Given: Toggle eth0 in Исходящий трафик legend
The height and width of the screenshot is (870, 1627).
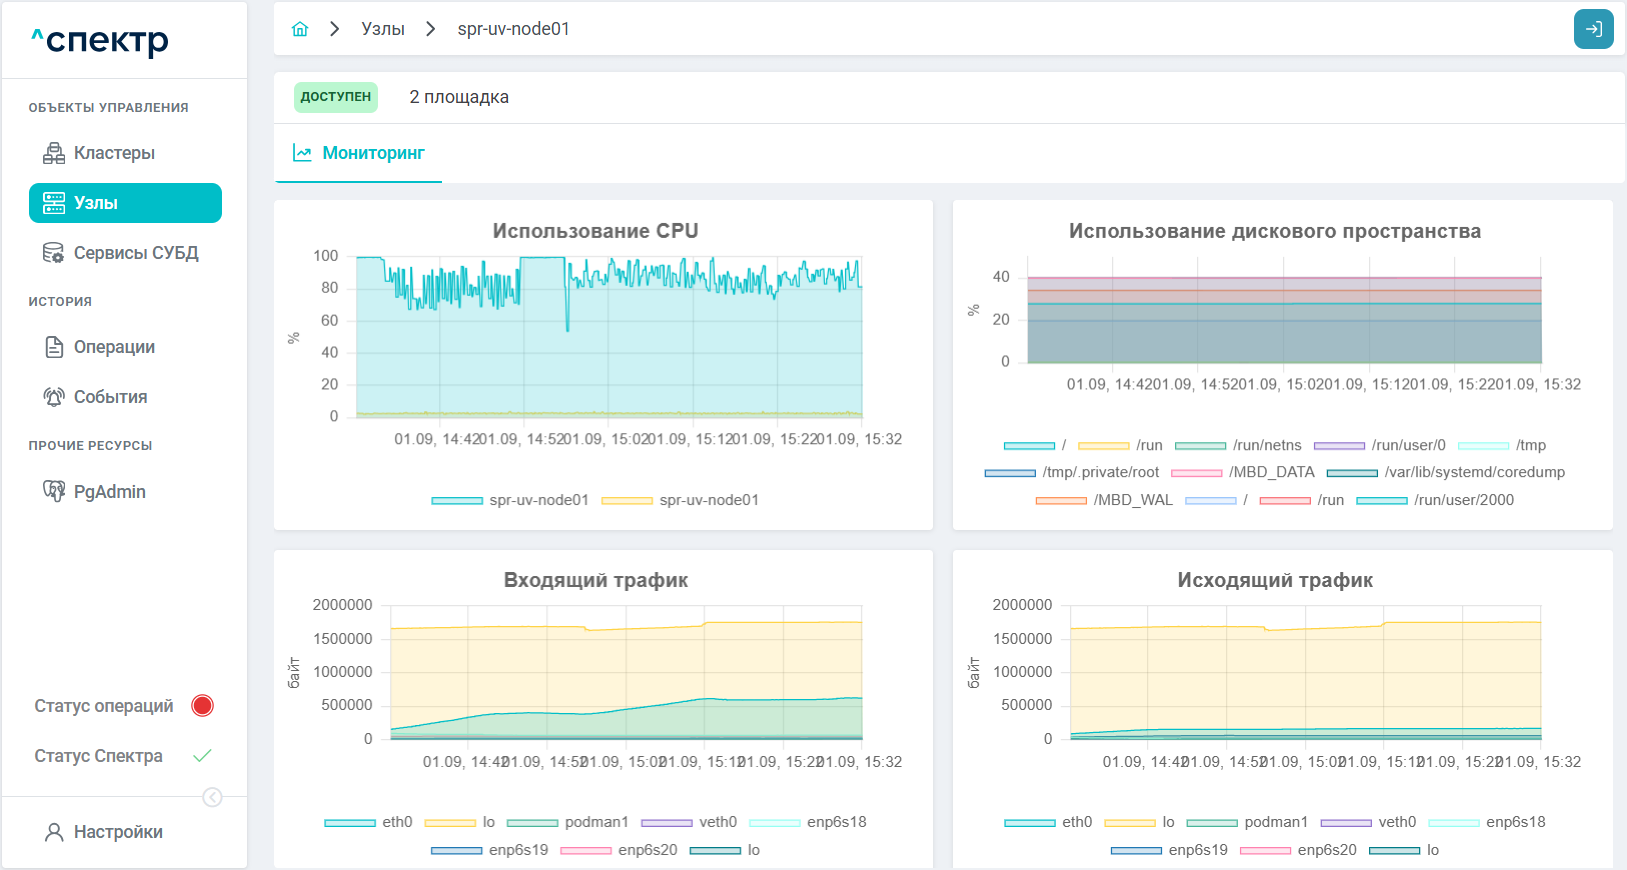Looking at the screenshot, I should pyautogui.click(x=1048, y=822).
